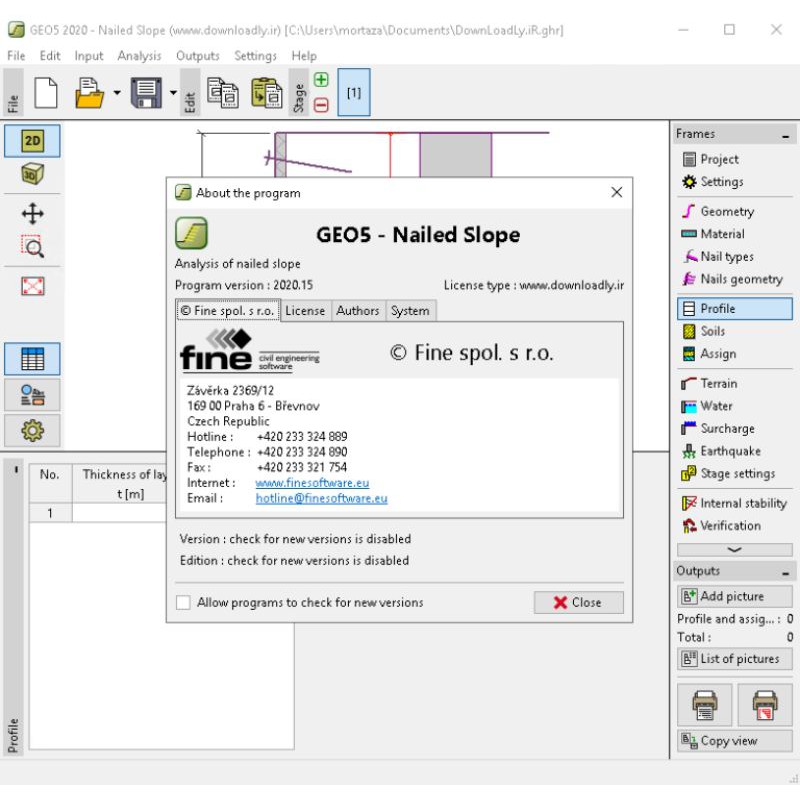
Task: Select construction stage [1]
Action: coord(354,92)
